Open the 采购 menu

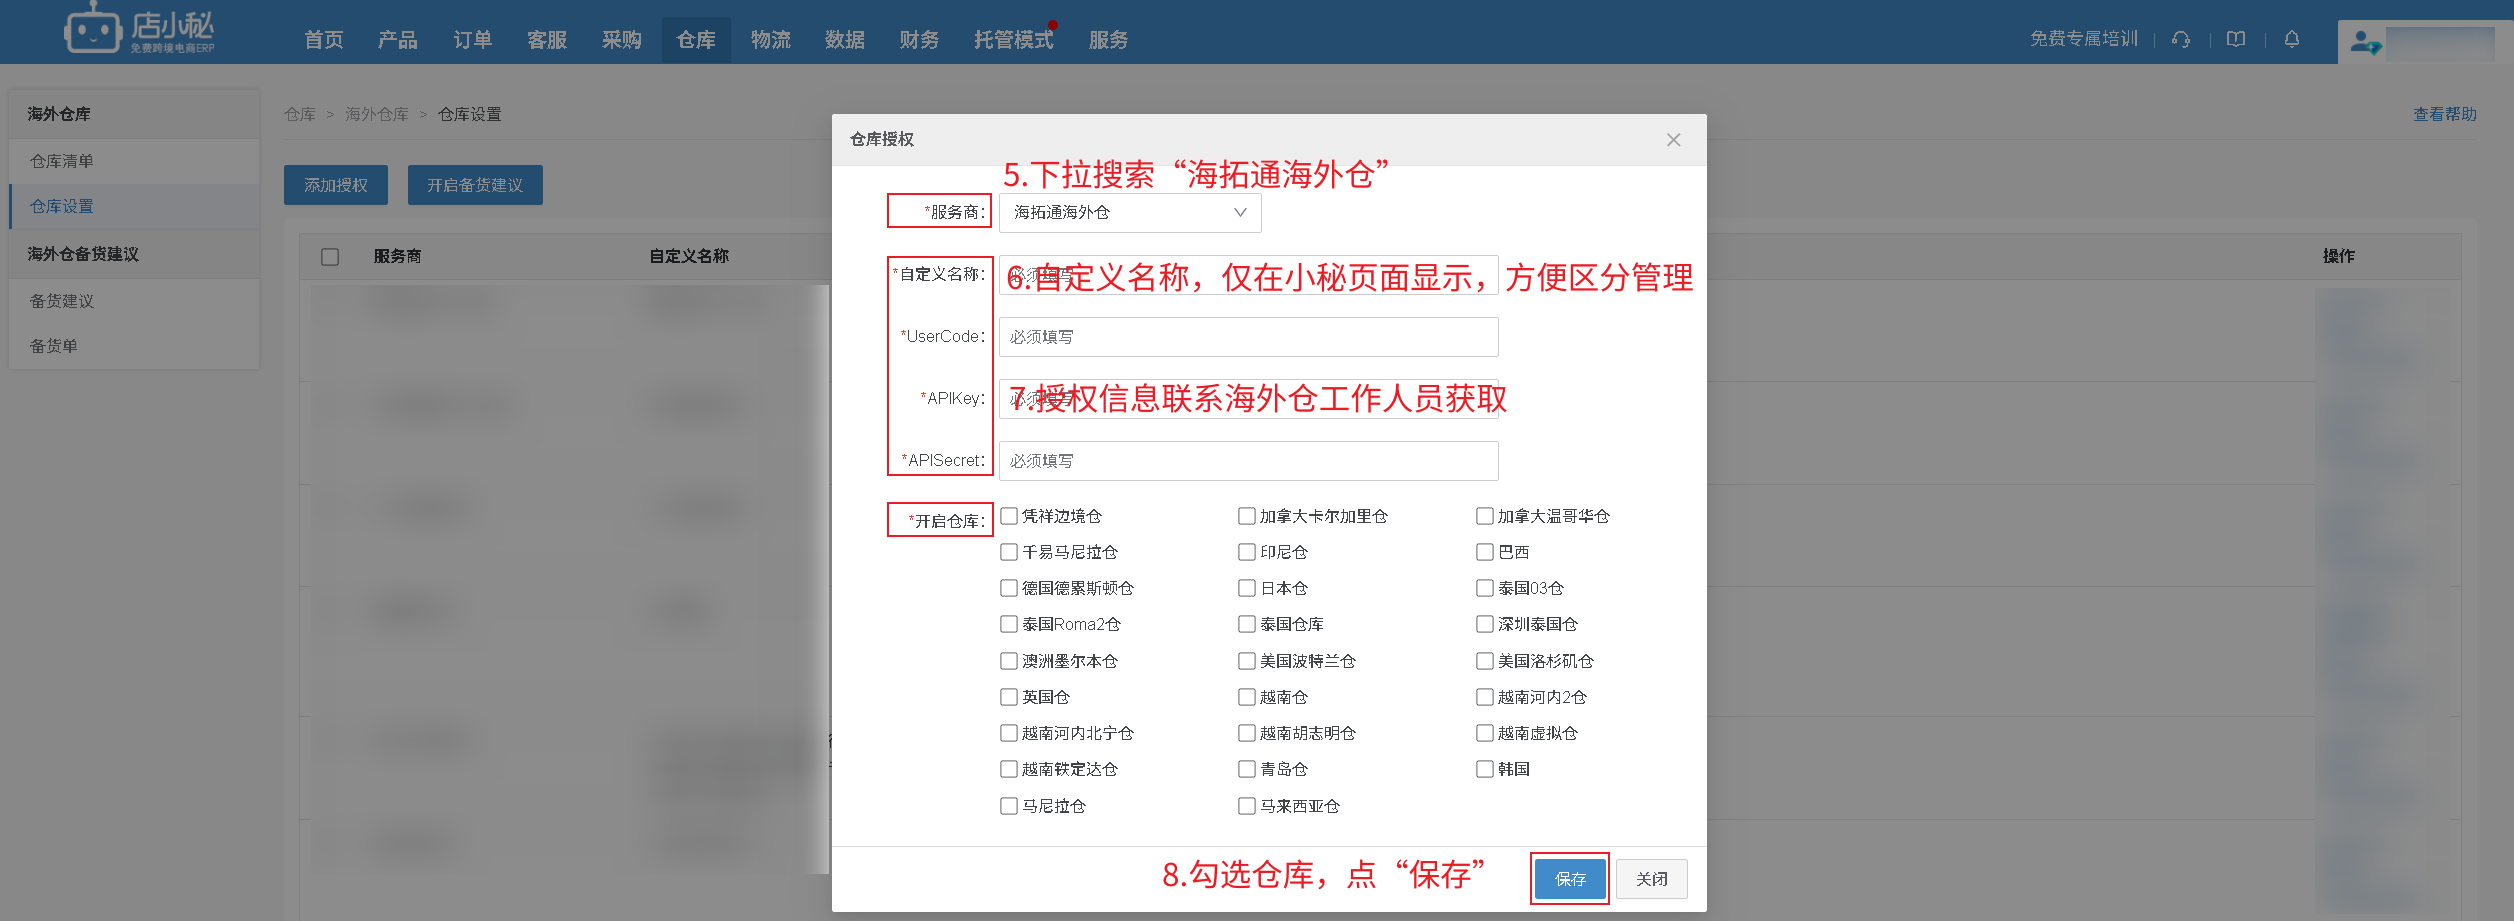[x=622, y=40]
